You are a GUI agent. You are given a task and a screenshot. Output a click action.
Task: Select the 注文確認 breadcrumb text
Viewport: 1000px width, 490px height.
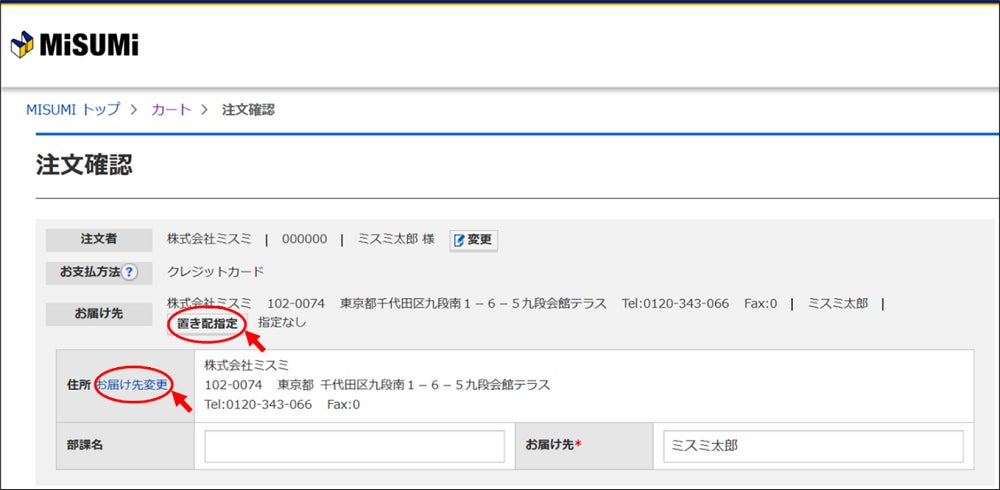coord(248,110)
